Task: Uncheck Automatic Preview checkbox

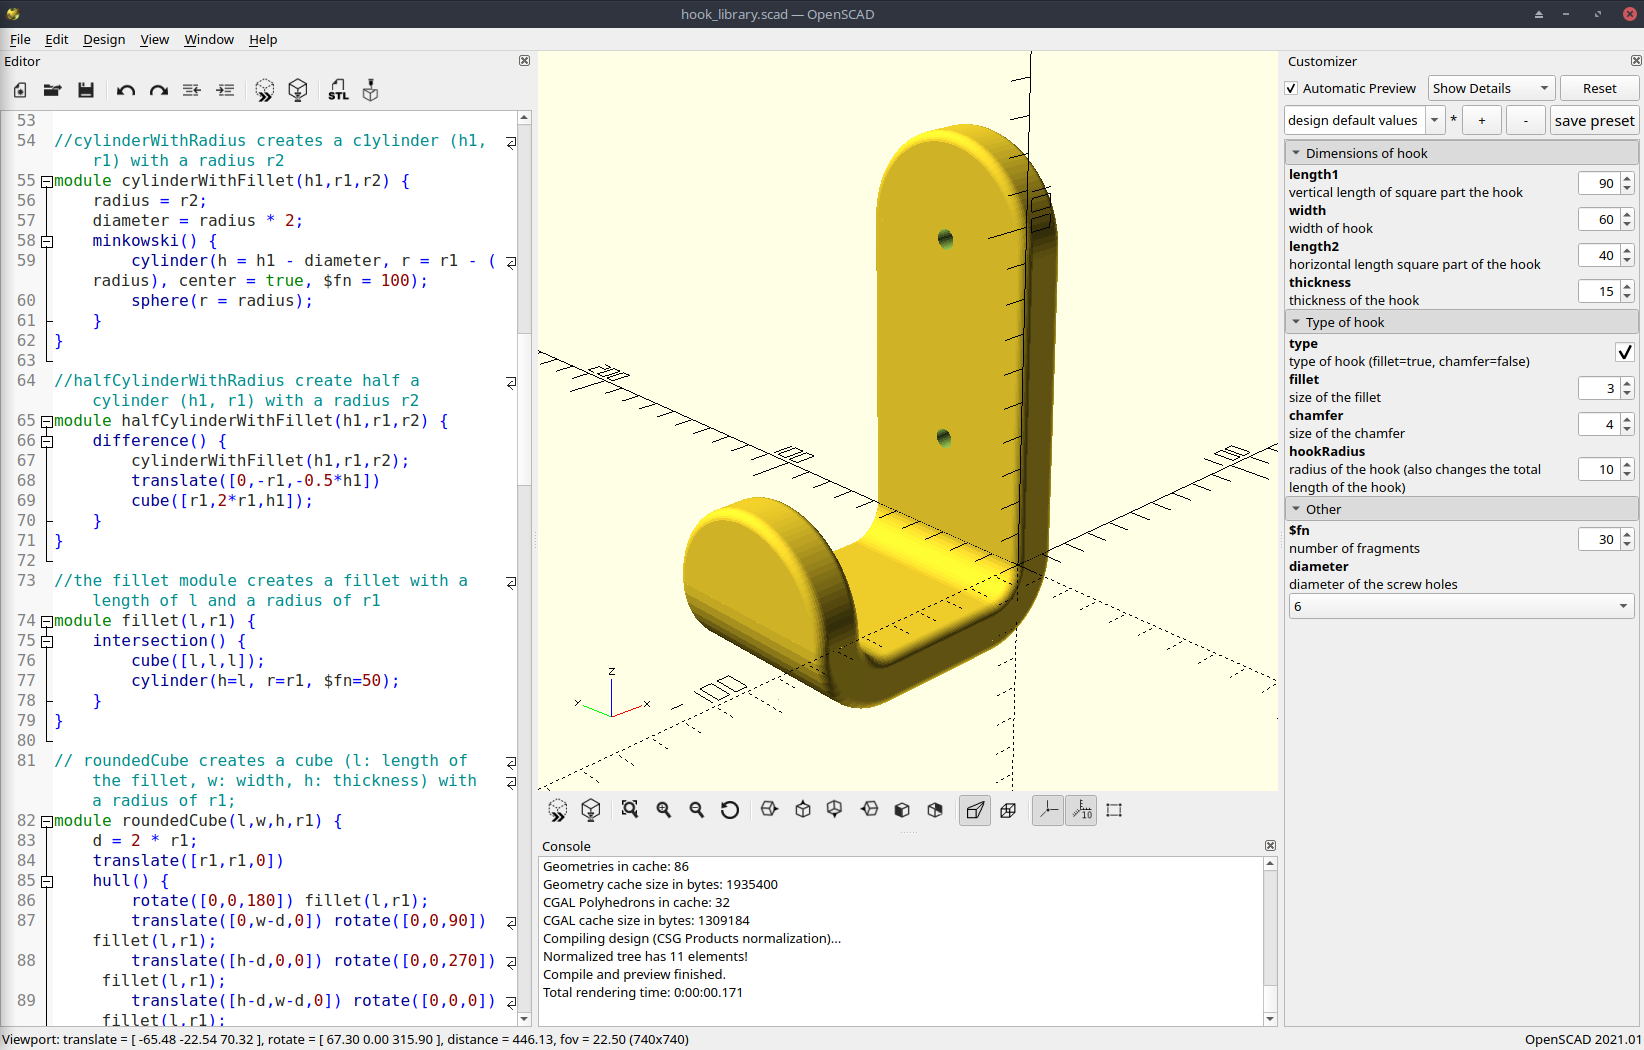Action: pyautogui.click(x=1291, y=89)
